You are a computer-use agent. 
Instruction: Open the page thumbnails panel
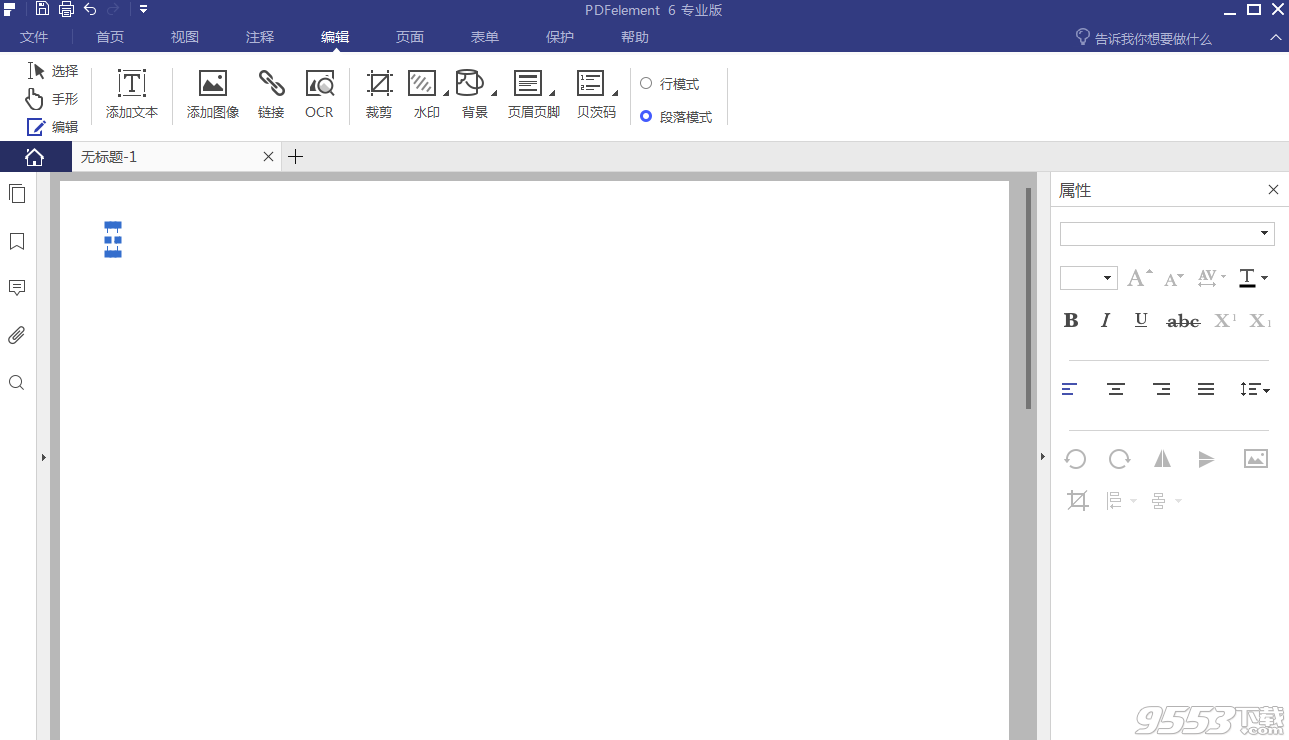coord(17,194)
